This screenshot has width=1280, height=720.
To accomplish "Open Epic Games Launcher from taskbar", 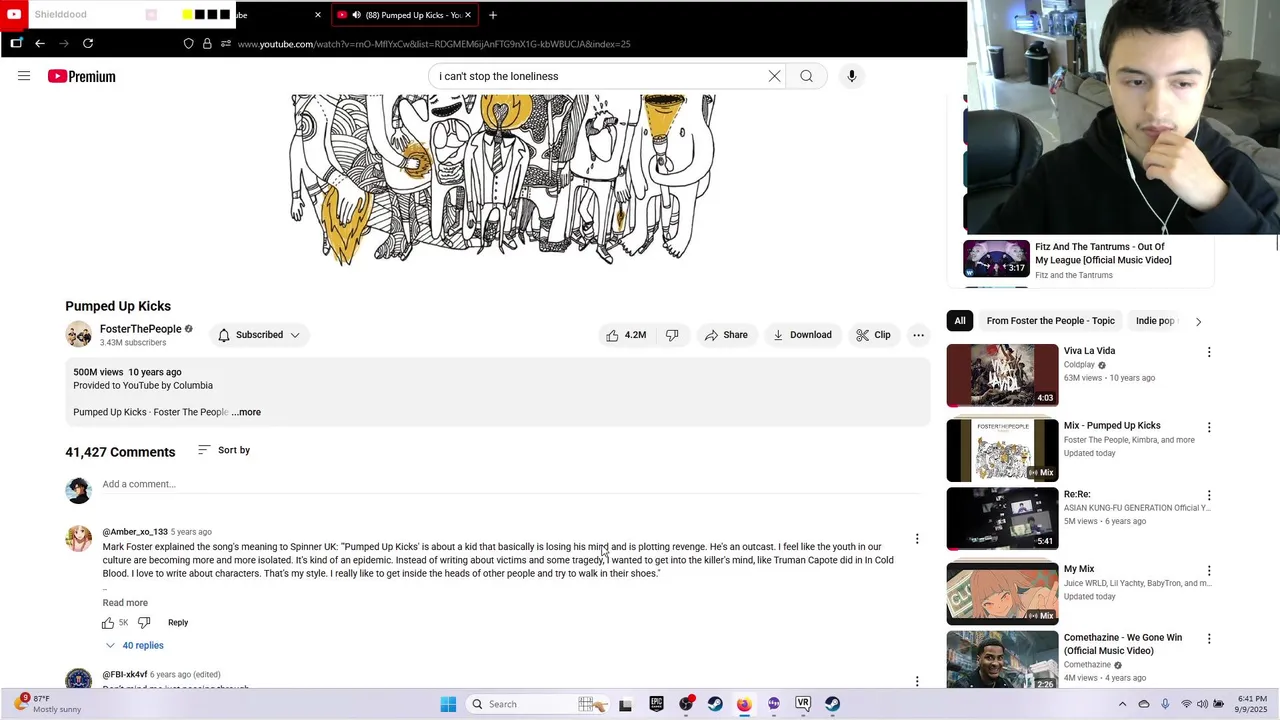I will (656, 704).
